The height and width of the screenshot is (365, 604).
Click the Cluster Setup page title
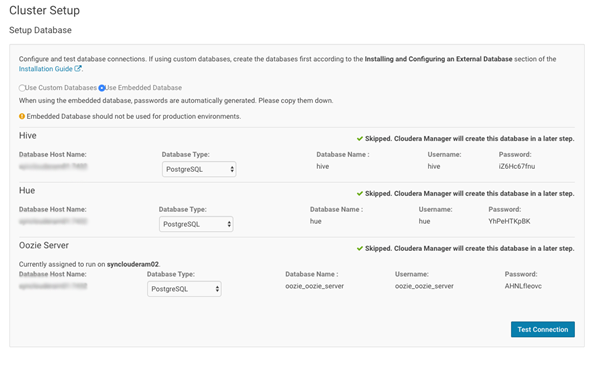pos(44,10)
